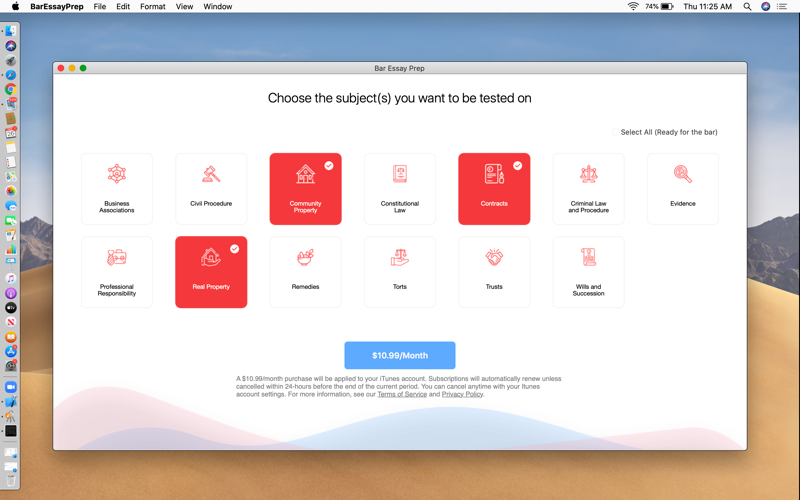Select the Business Associations subject icon

pyautogui.click(x=117, y=174)
